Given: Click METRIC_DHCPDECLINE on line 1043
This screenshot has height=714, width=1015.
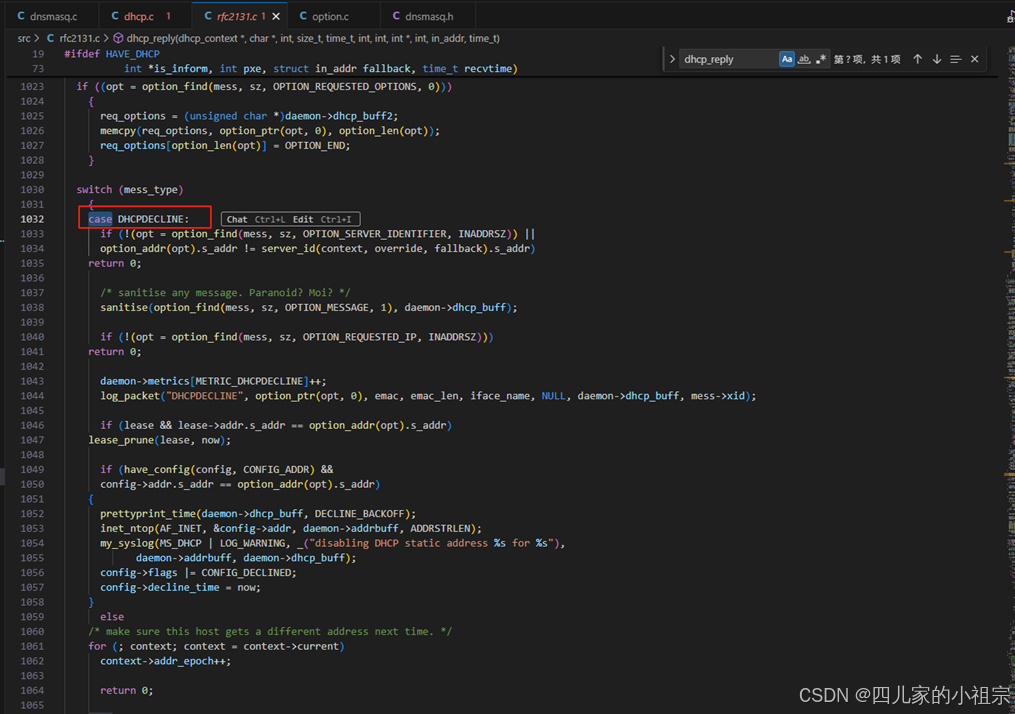Looking at the screenshot, I should [249, 381].
